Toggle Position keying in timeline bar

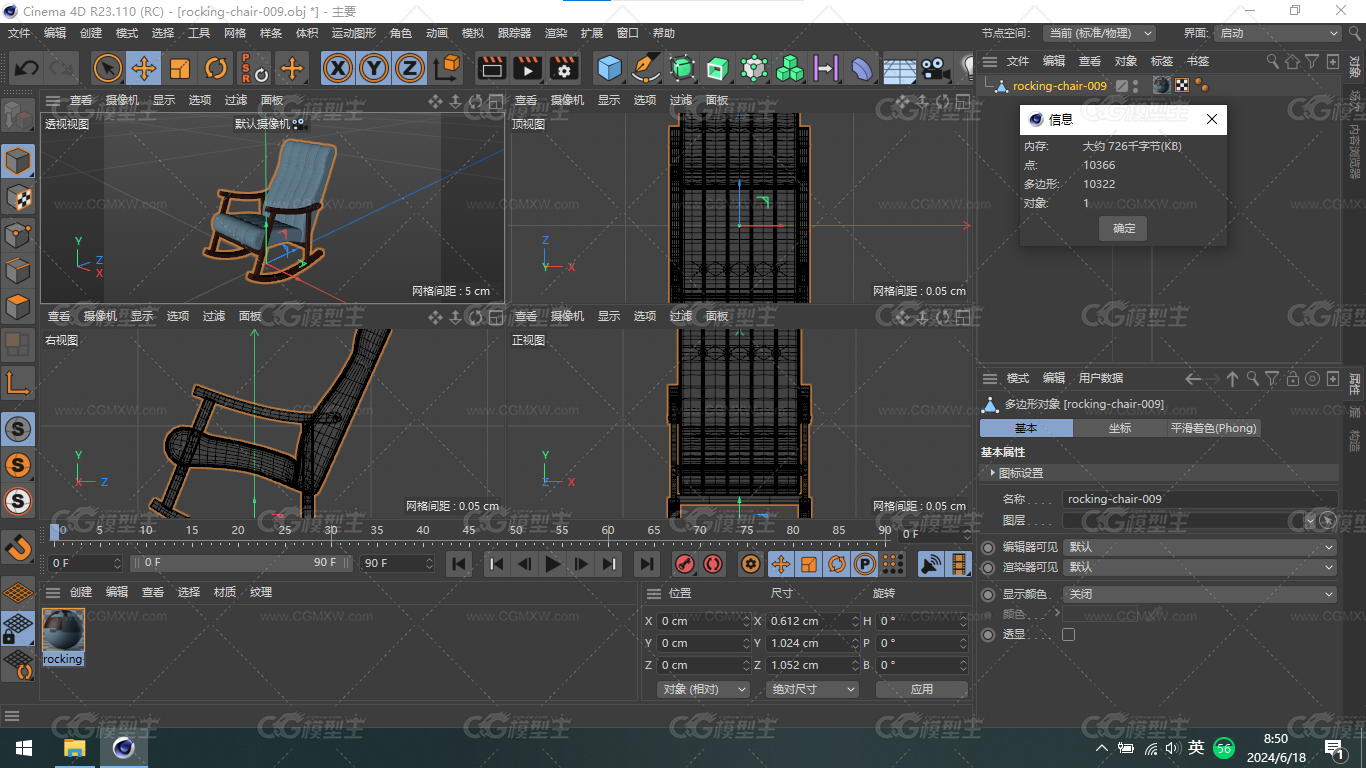(781, 564)
